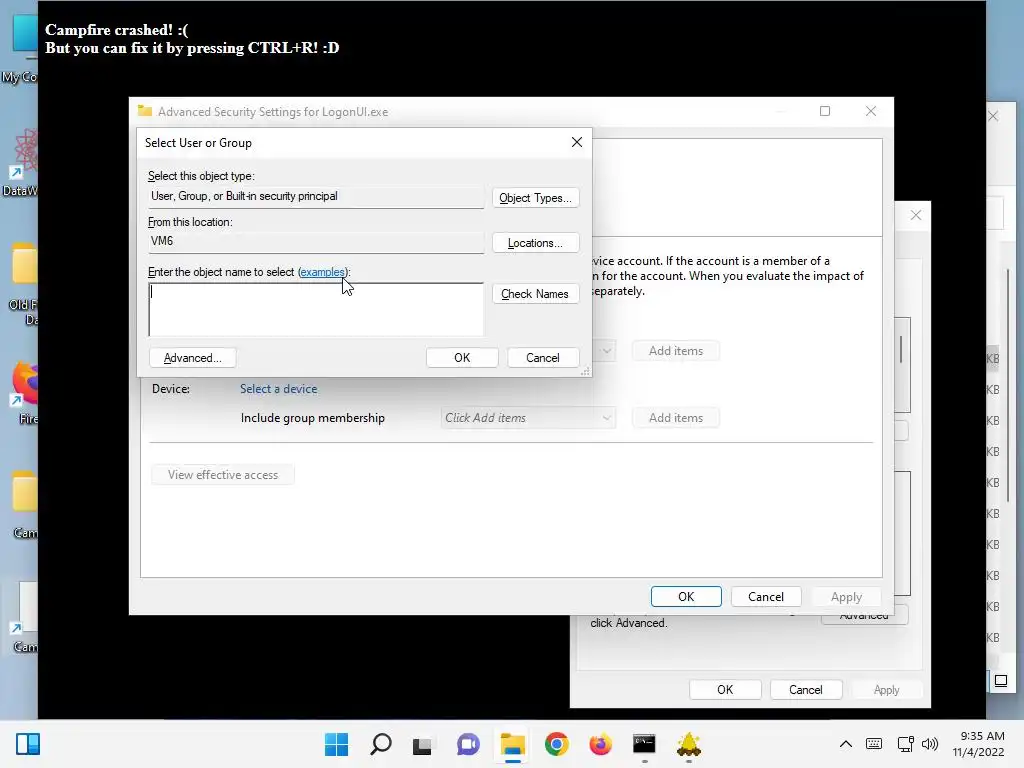Screen dimensions: 1024x768
Task: Click Object Types button
Action: coord(536,198)
